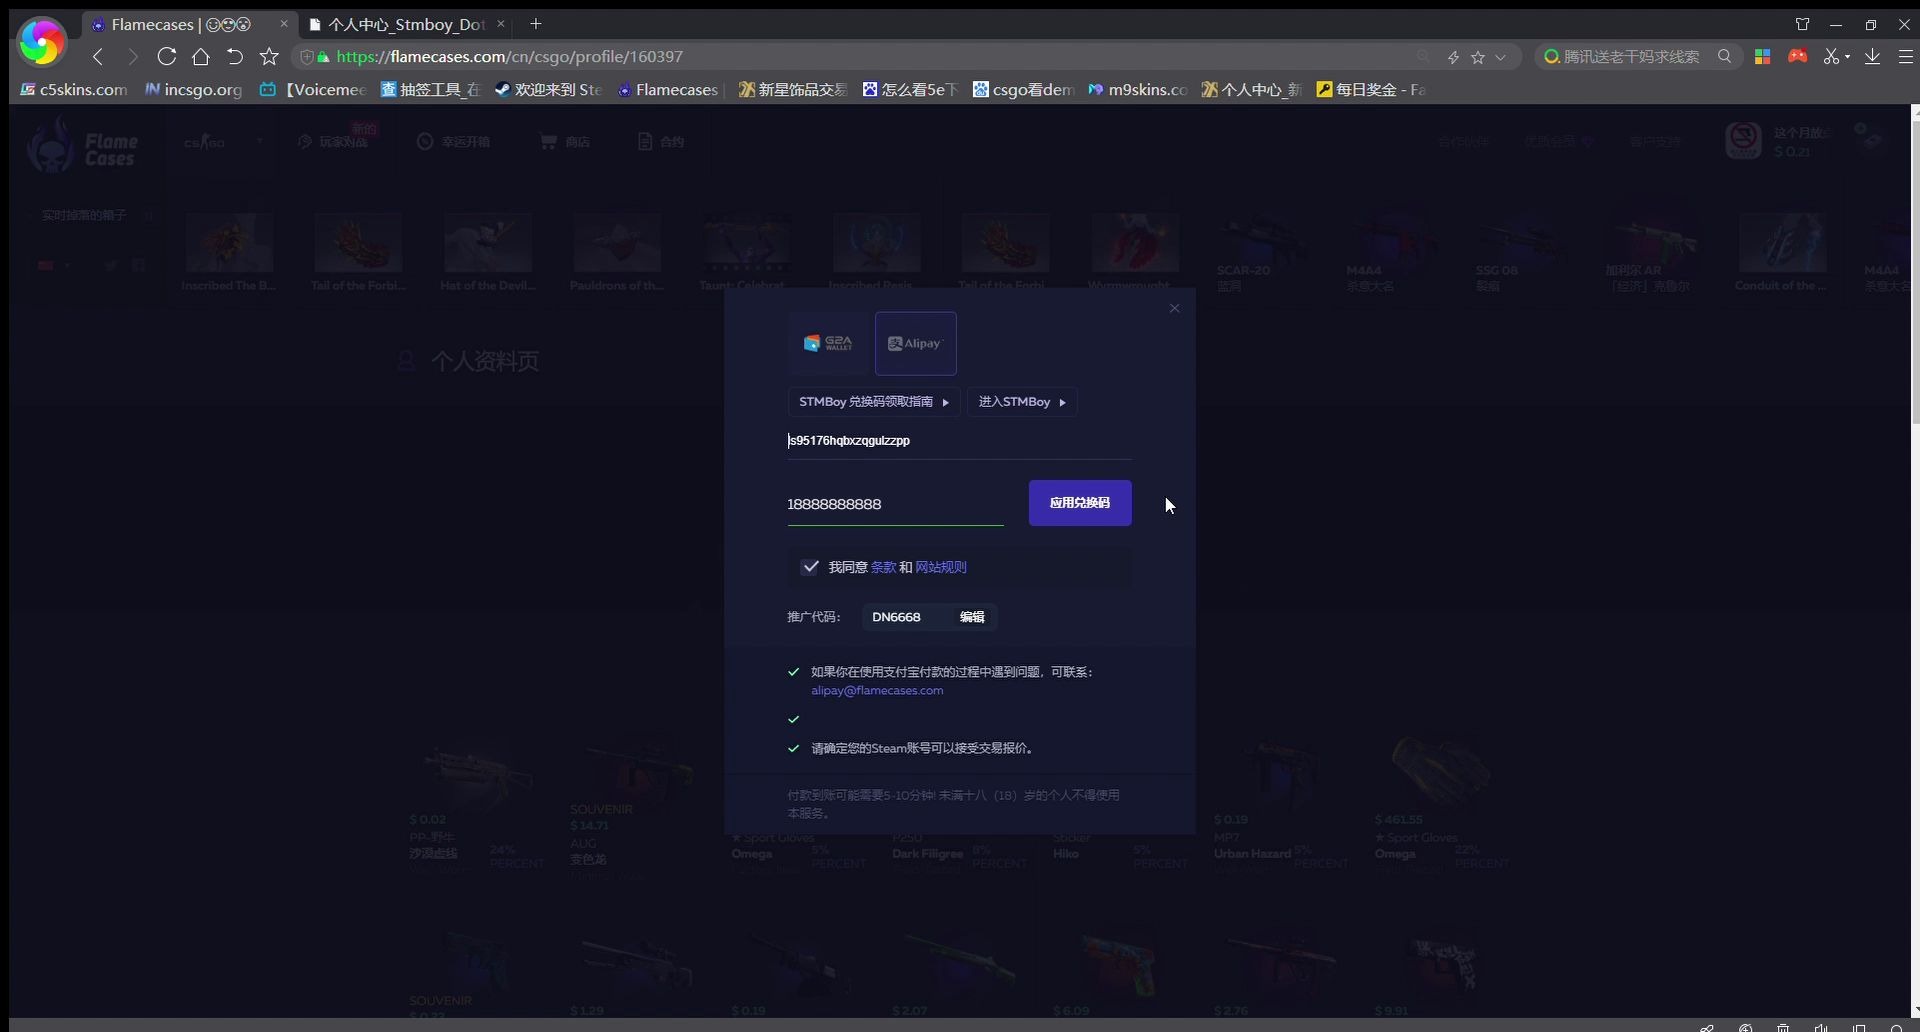Click the user avatar in site header
The height and width of the screenshot is (1032, 1920).
pyautogui.click(x=1743, y=141)
